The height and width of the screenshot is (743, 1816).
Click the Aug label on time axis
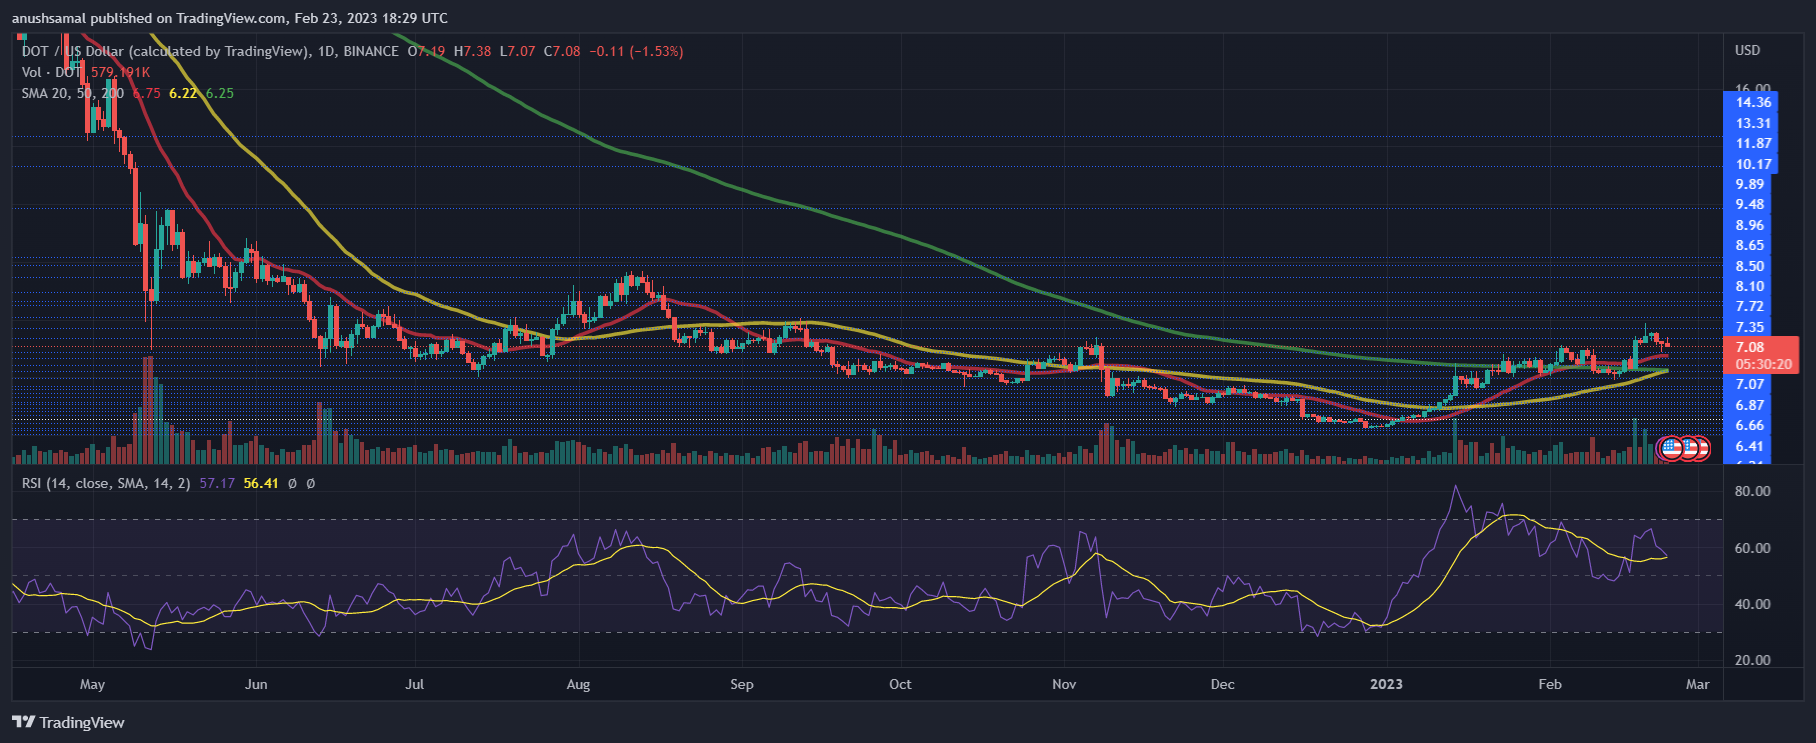coord(578,684)
